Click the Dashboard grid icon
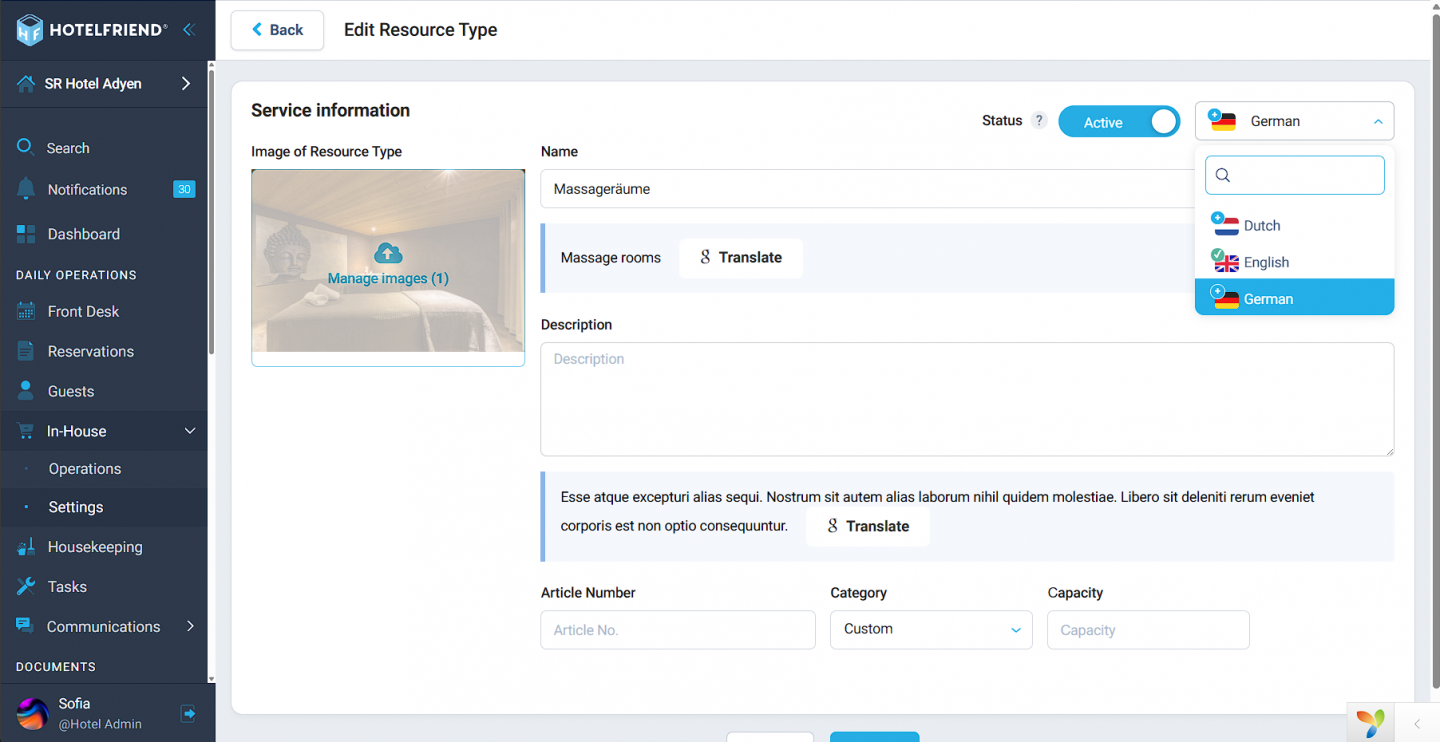Screen dimensions: 1440x742 (26, 234)
